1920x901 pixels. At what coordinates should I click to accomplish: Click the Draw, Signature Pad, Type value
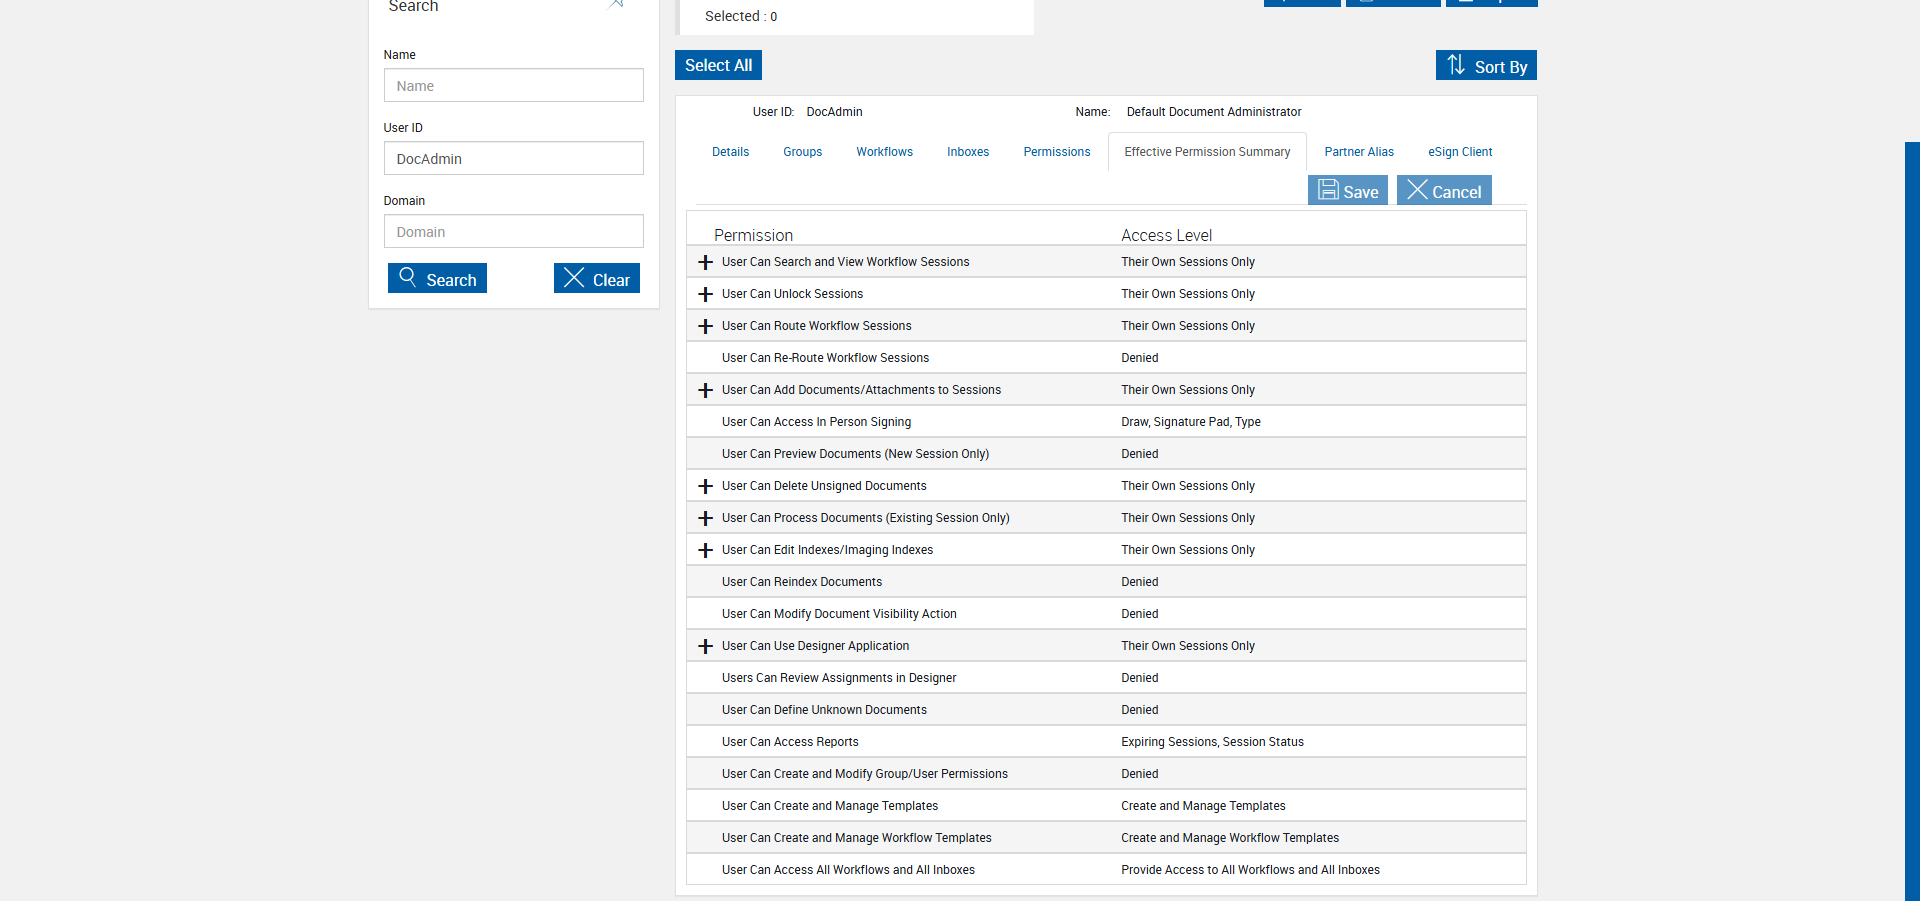click(x=1191, y=422)
